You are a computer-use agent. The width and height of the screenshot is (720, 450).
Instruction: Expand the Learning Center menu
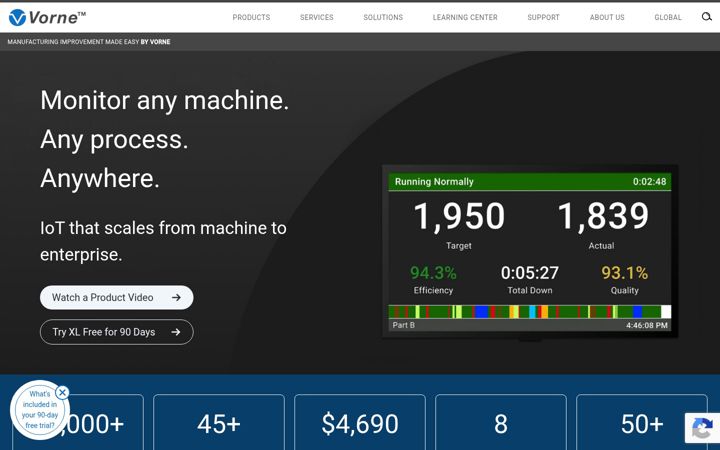[465, 17]
